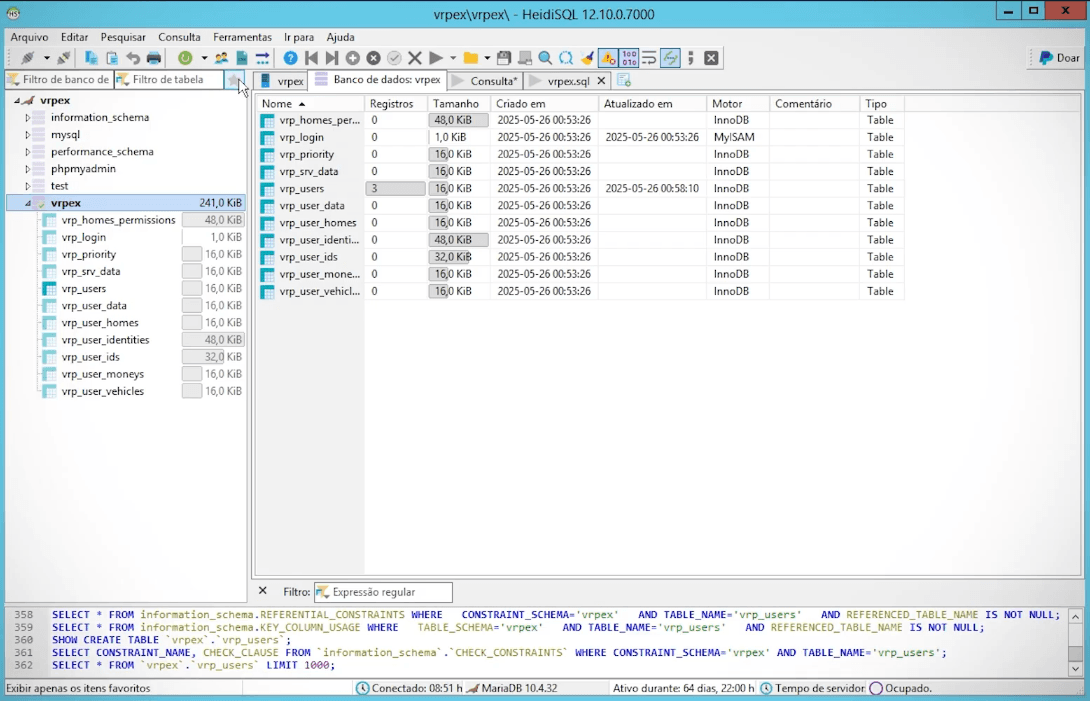This screenshot has height=701, width=1090.
Task: Close the filter panel with X
Action: [263, 591]
